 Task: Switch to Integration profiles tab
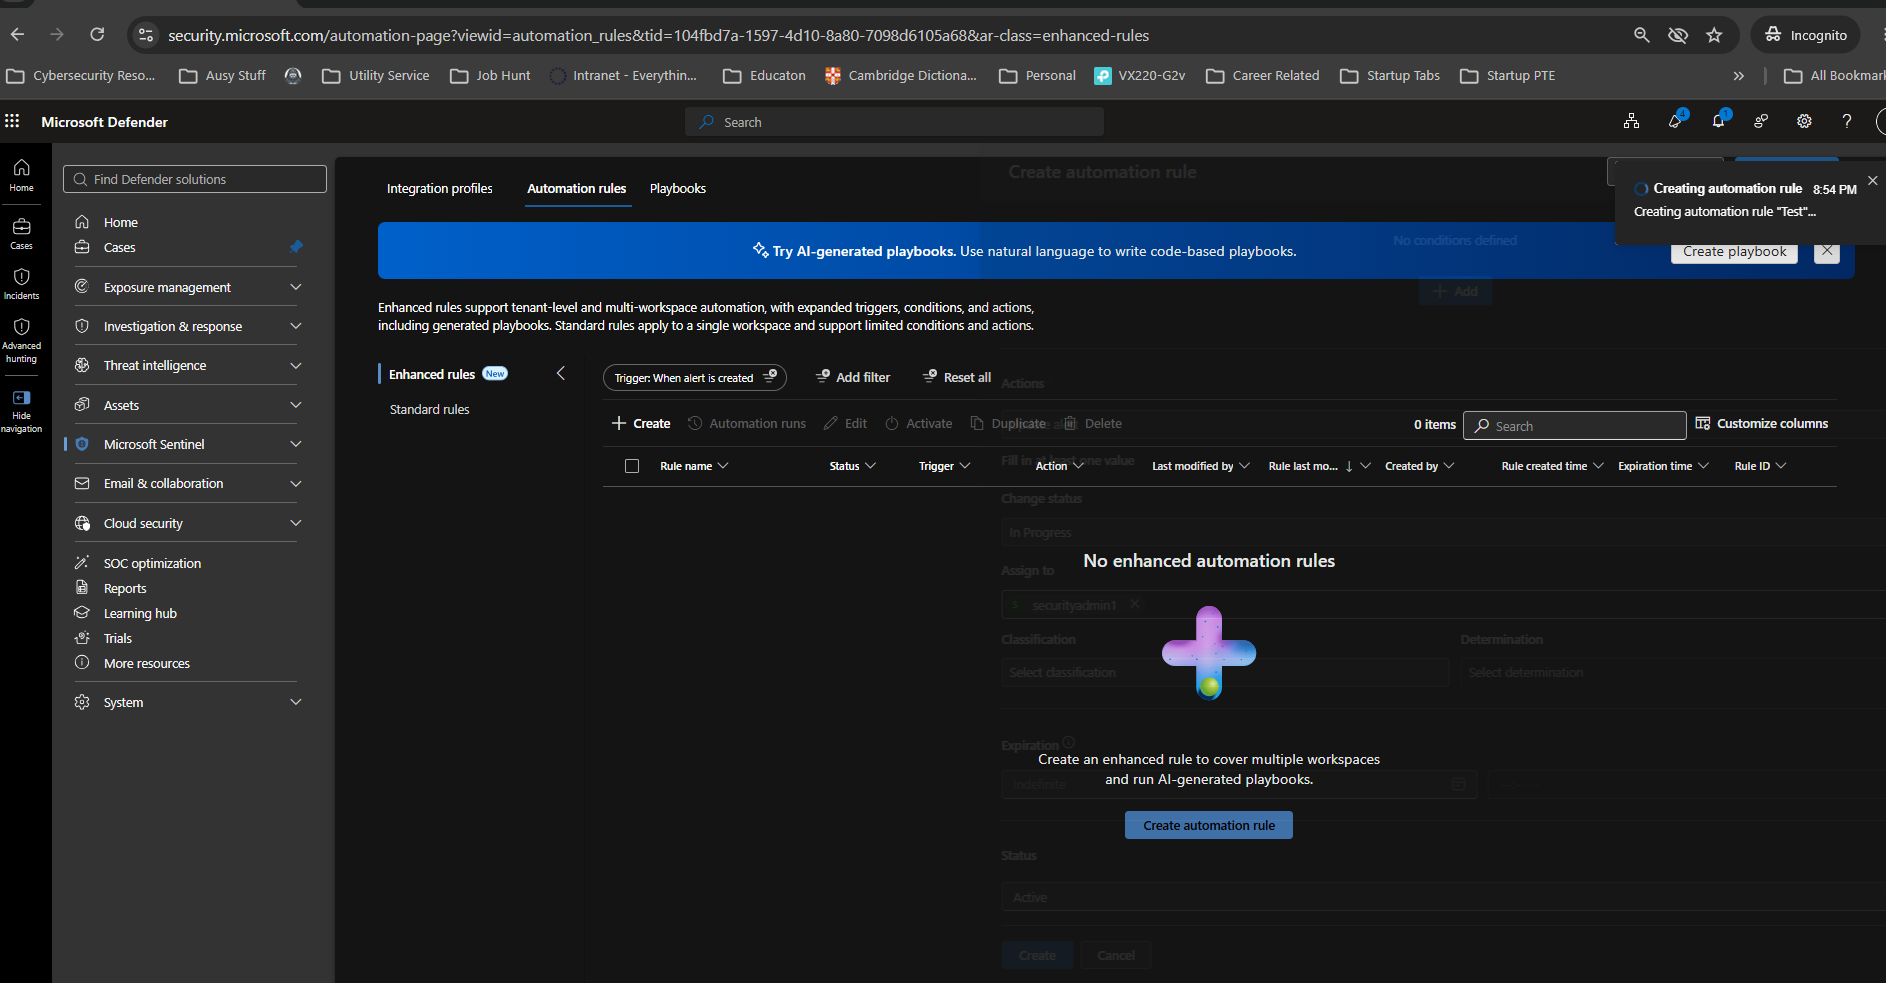[x=440, y=188]
